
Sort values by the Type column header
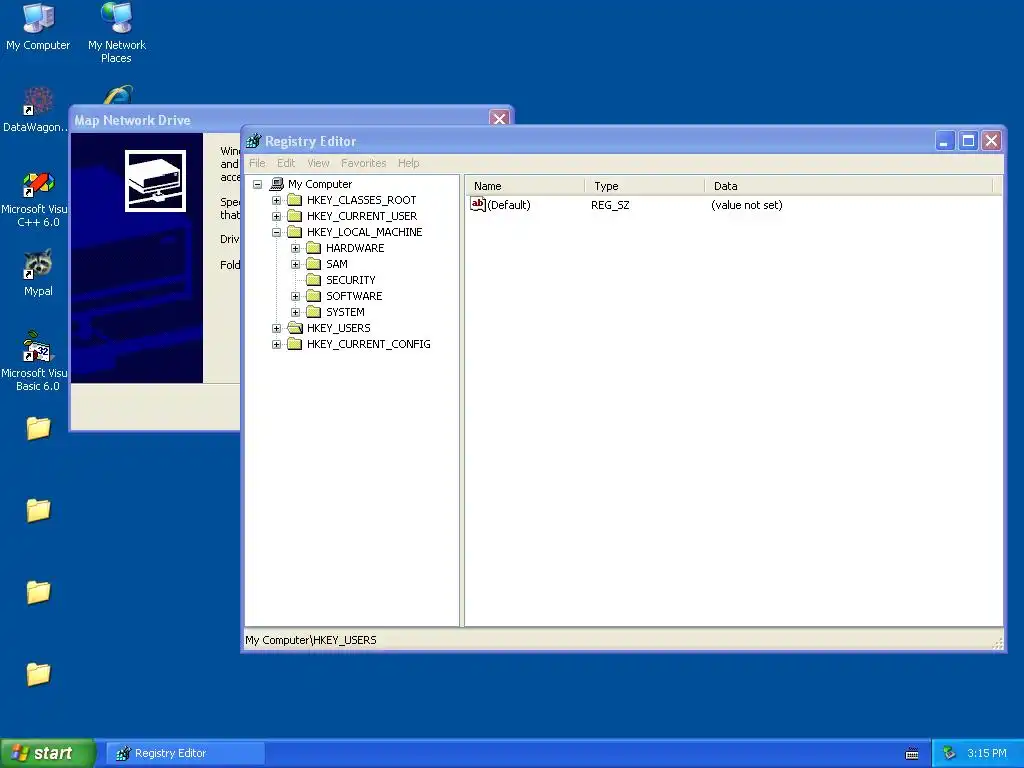click(x=645, y=185)
